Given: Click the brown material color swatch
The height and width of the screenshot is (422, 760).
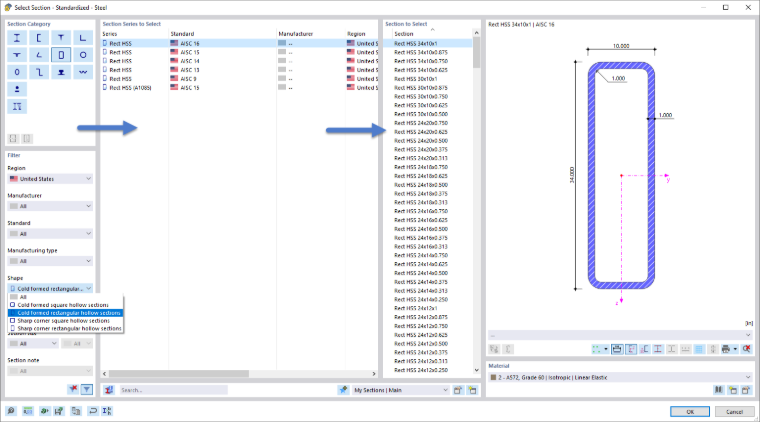Looking at the screenshot, I should point(493,377).
